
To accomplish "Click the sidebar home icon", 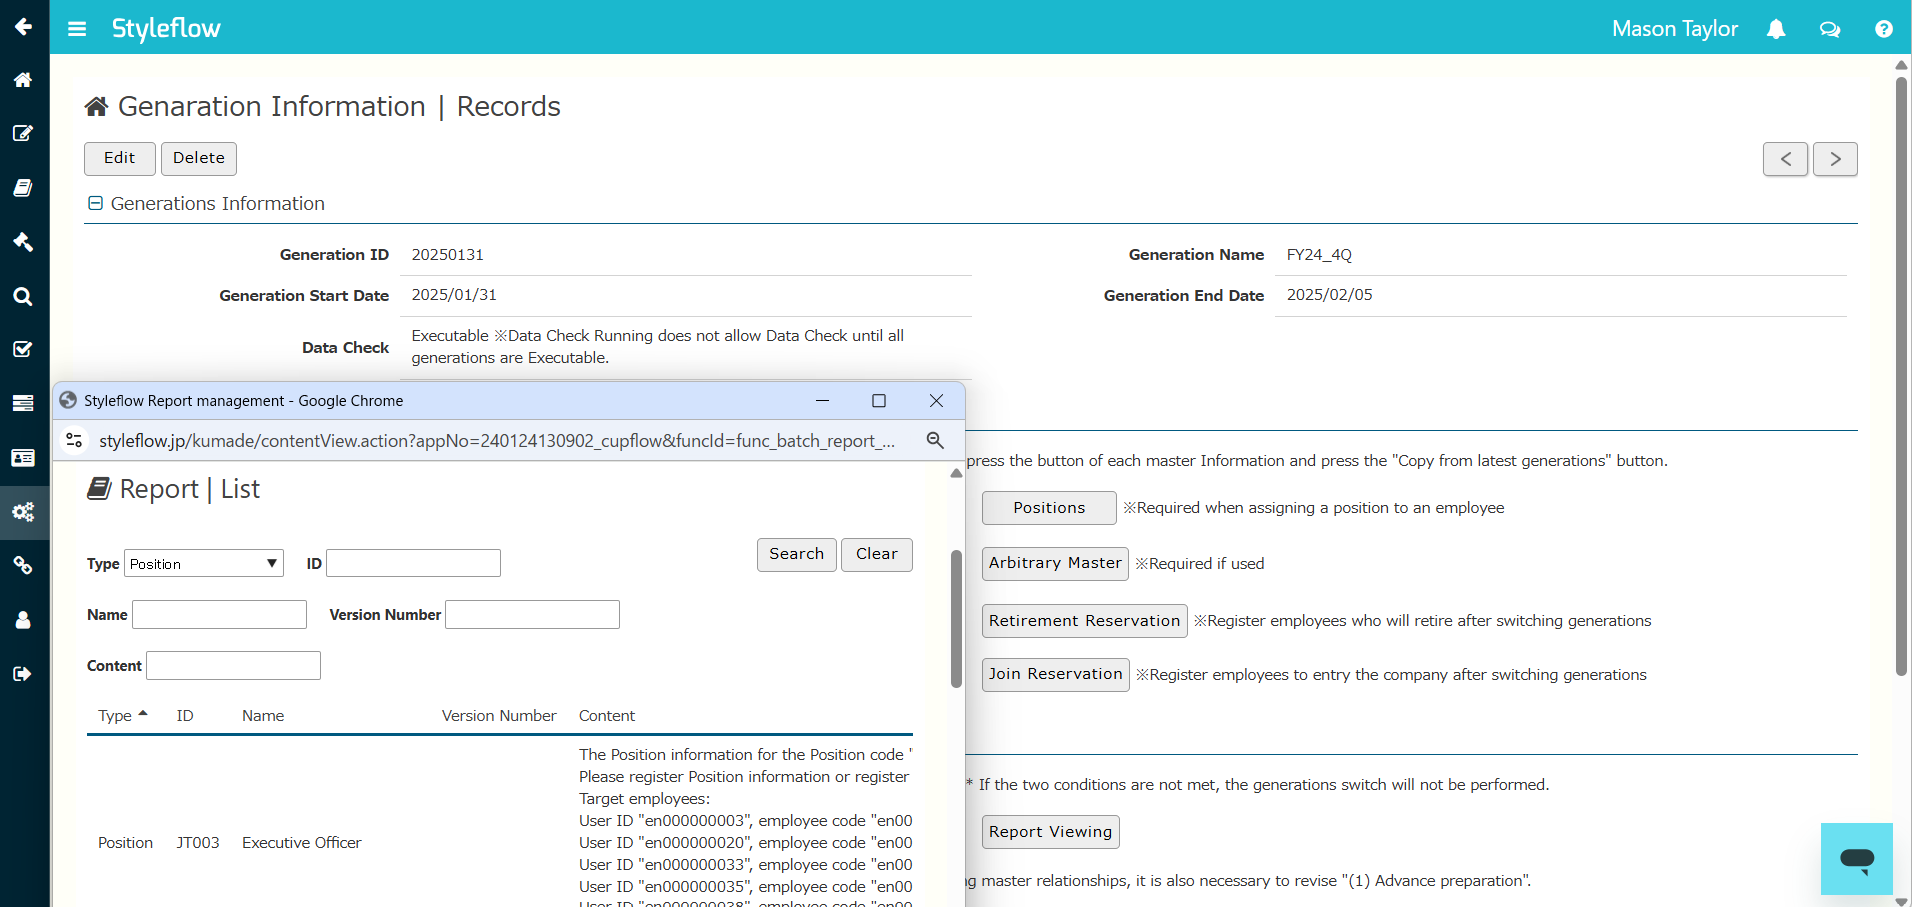I will 23,80.
